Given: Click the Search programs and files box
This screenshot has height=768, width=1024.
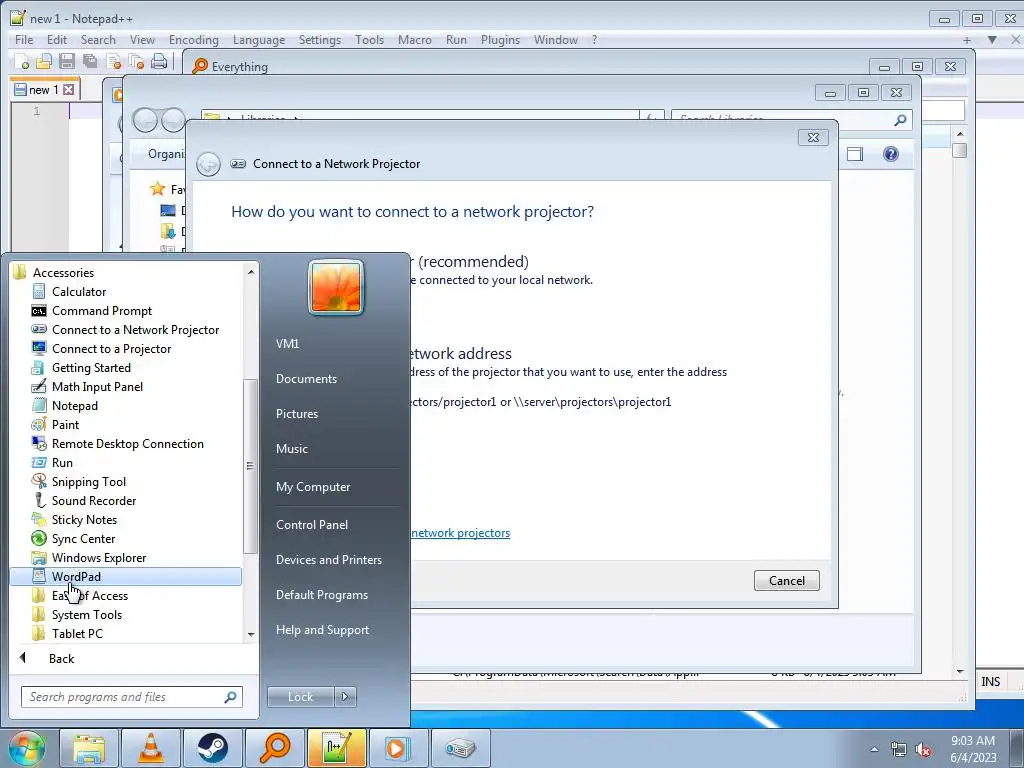Looking at the screenshot, I should tap(132, 697).
